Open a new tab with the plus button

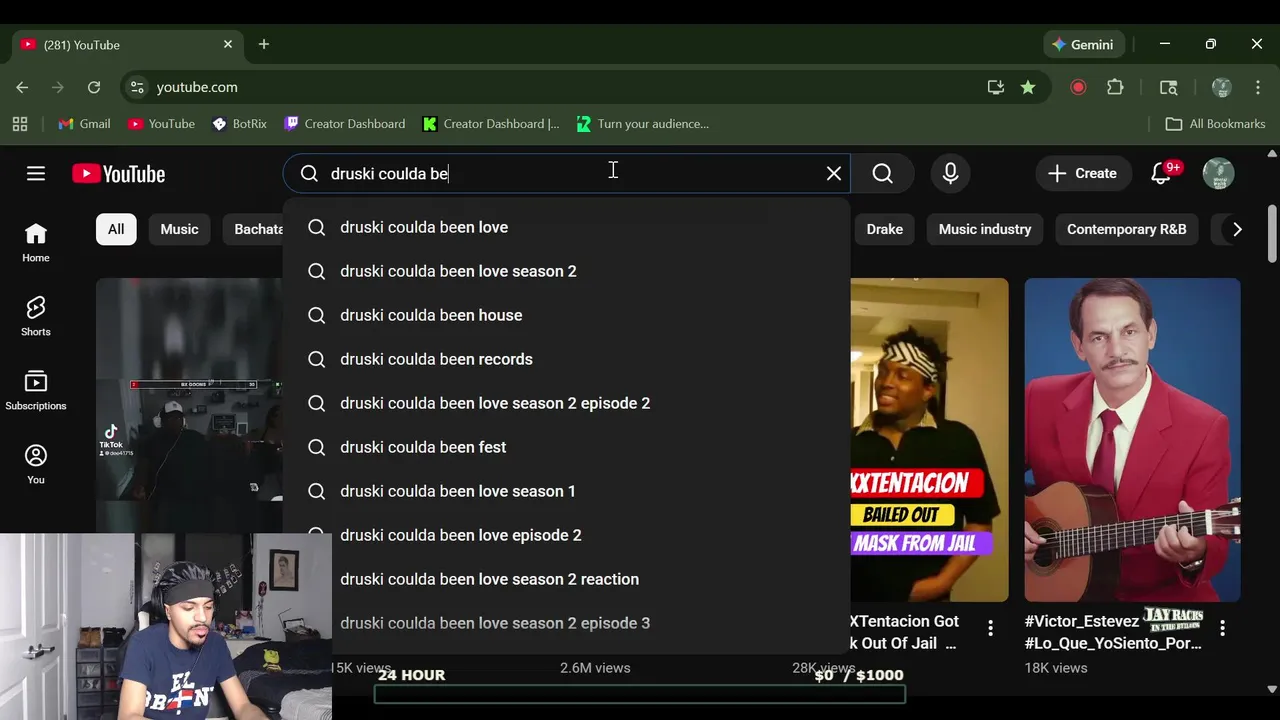(x=264, y=44)
